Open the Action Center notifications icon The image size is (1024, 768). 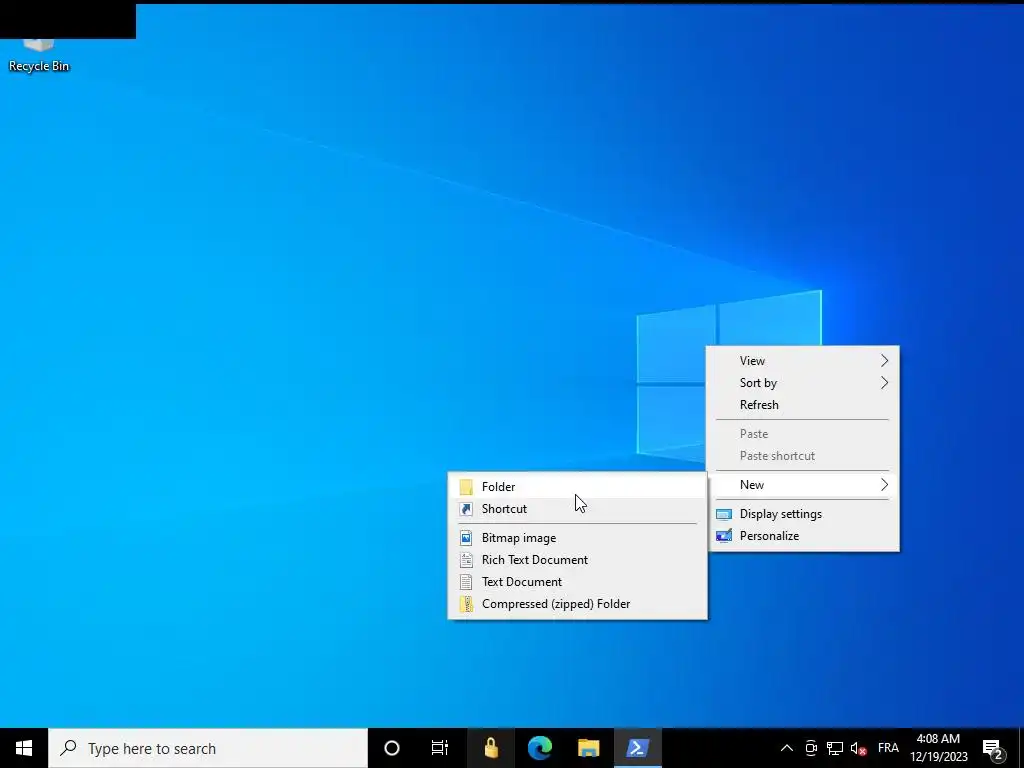tap(993, 748)
